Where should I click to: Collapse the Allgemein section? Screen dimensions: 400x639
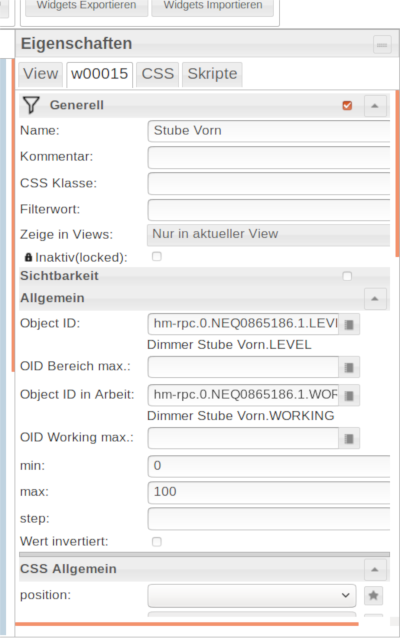click(375, 299)
